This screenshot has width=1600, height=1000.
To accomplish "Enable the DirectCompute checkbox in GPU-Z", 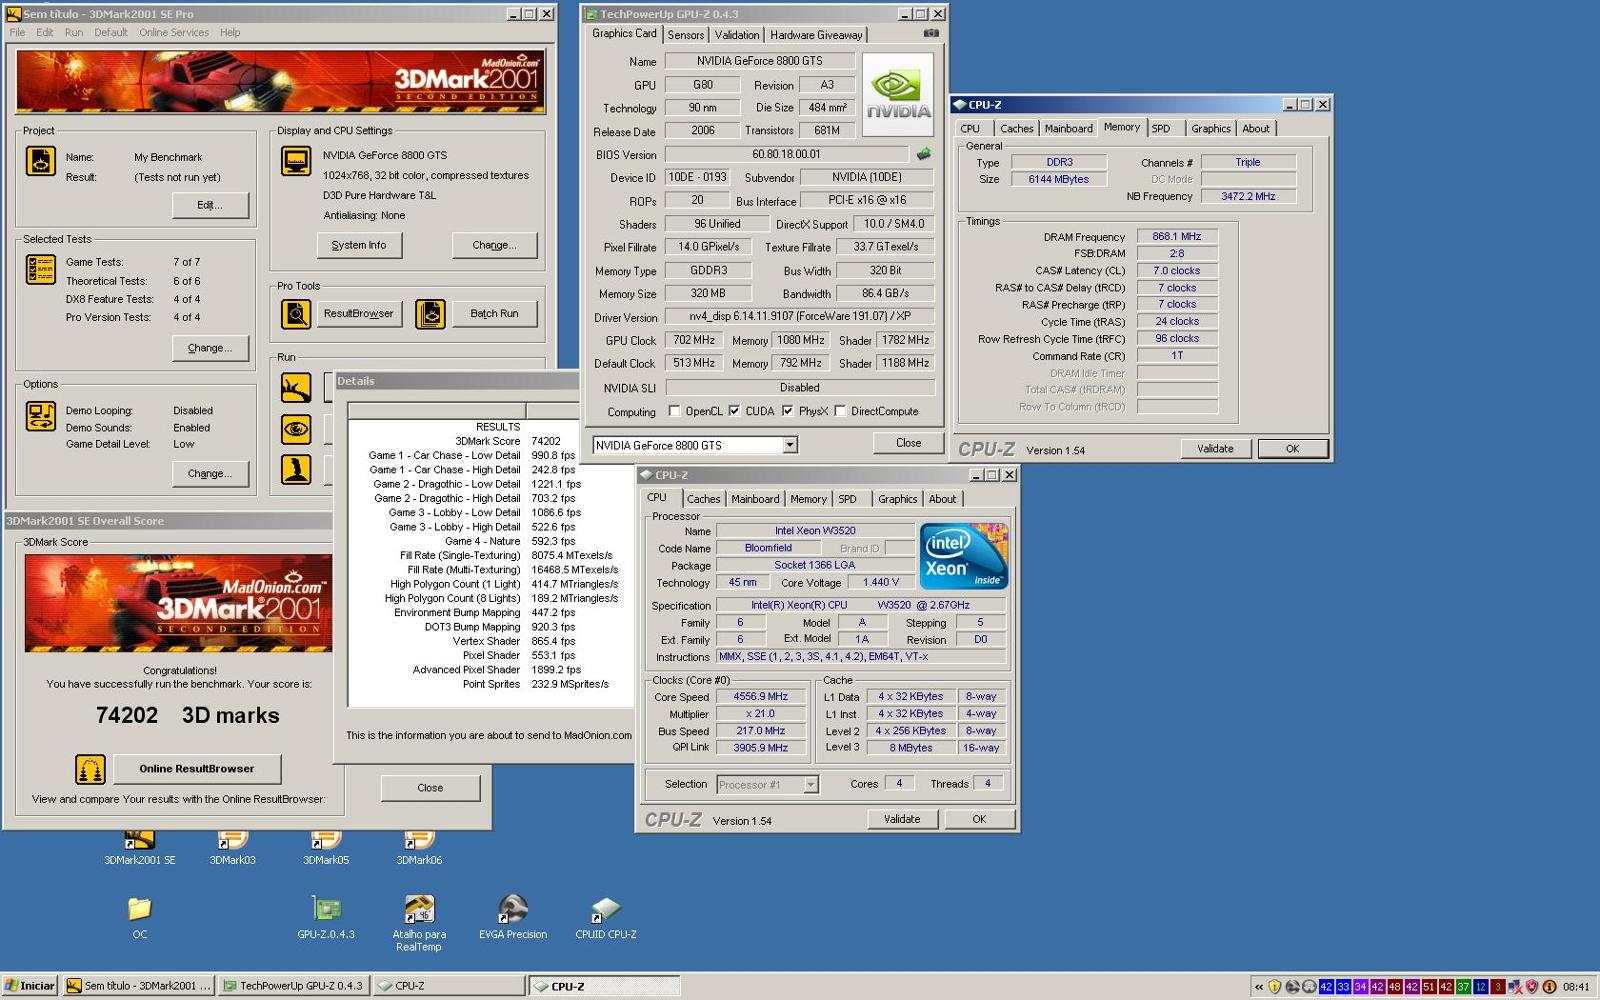I will coord(840,411).
